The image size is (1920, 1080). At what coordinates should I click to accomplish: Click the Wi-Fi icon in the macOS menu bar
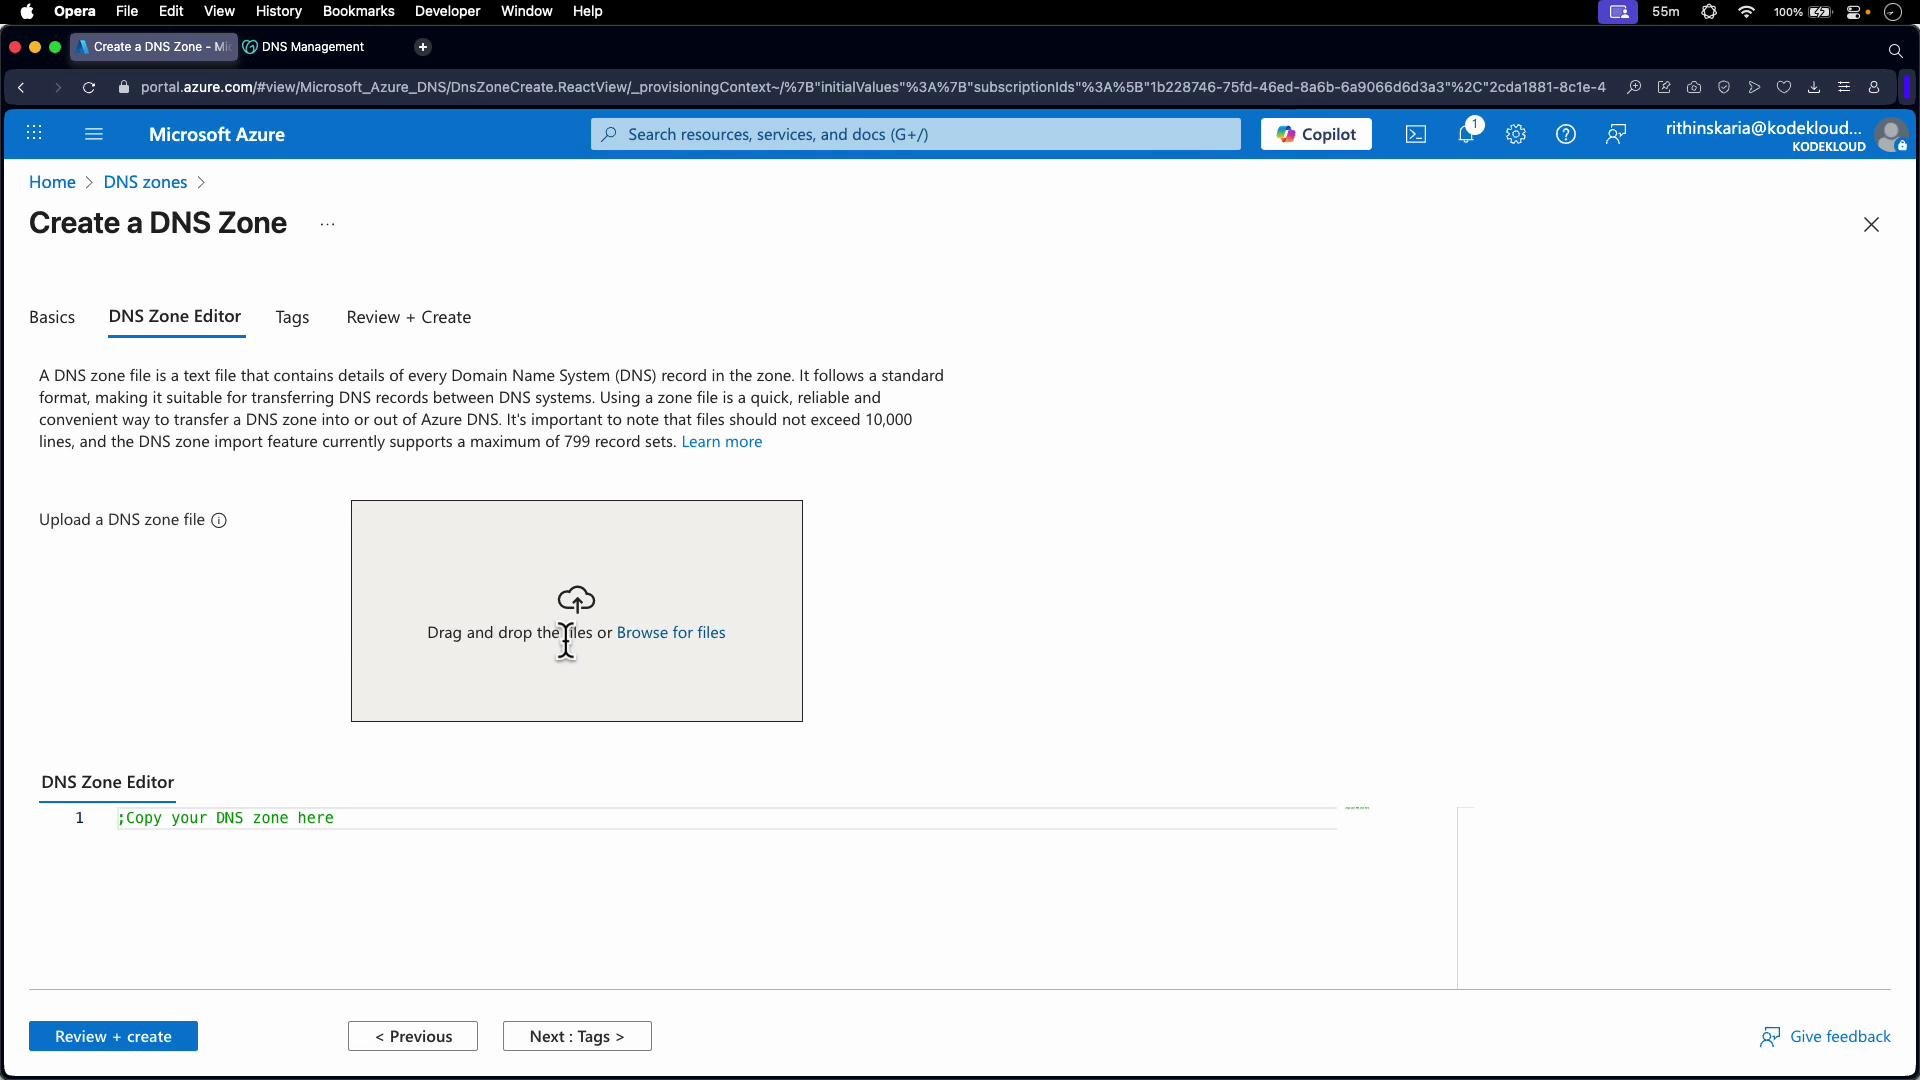[x=1747, y=12]
